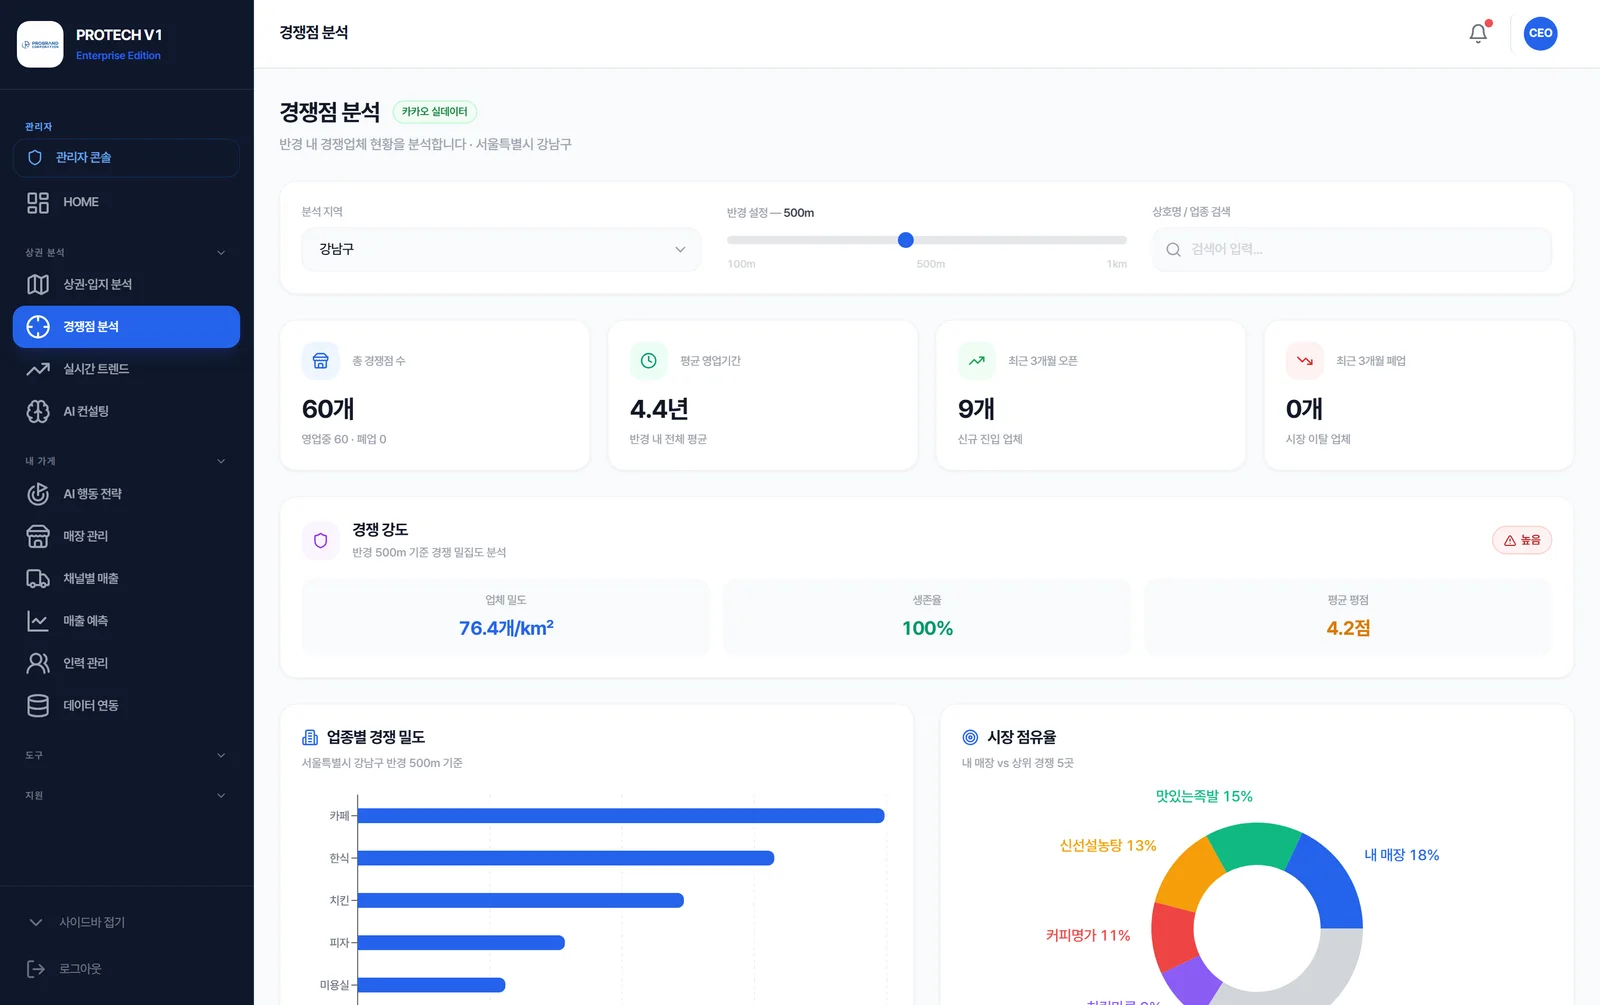1600x1005 pixels.
Task: Click the people icon for 인력 관리
Action: coord(38,663)
